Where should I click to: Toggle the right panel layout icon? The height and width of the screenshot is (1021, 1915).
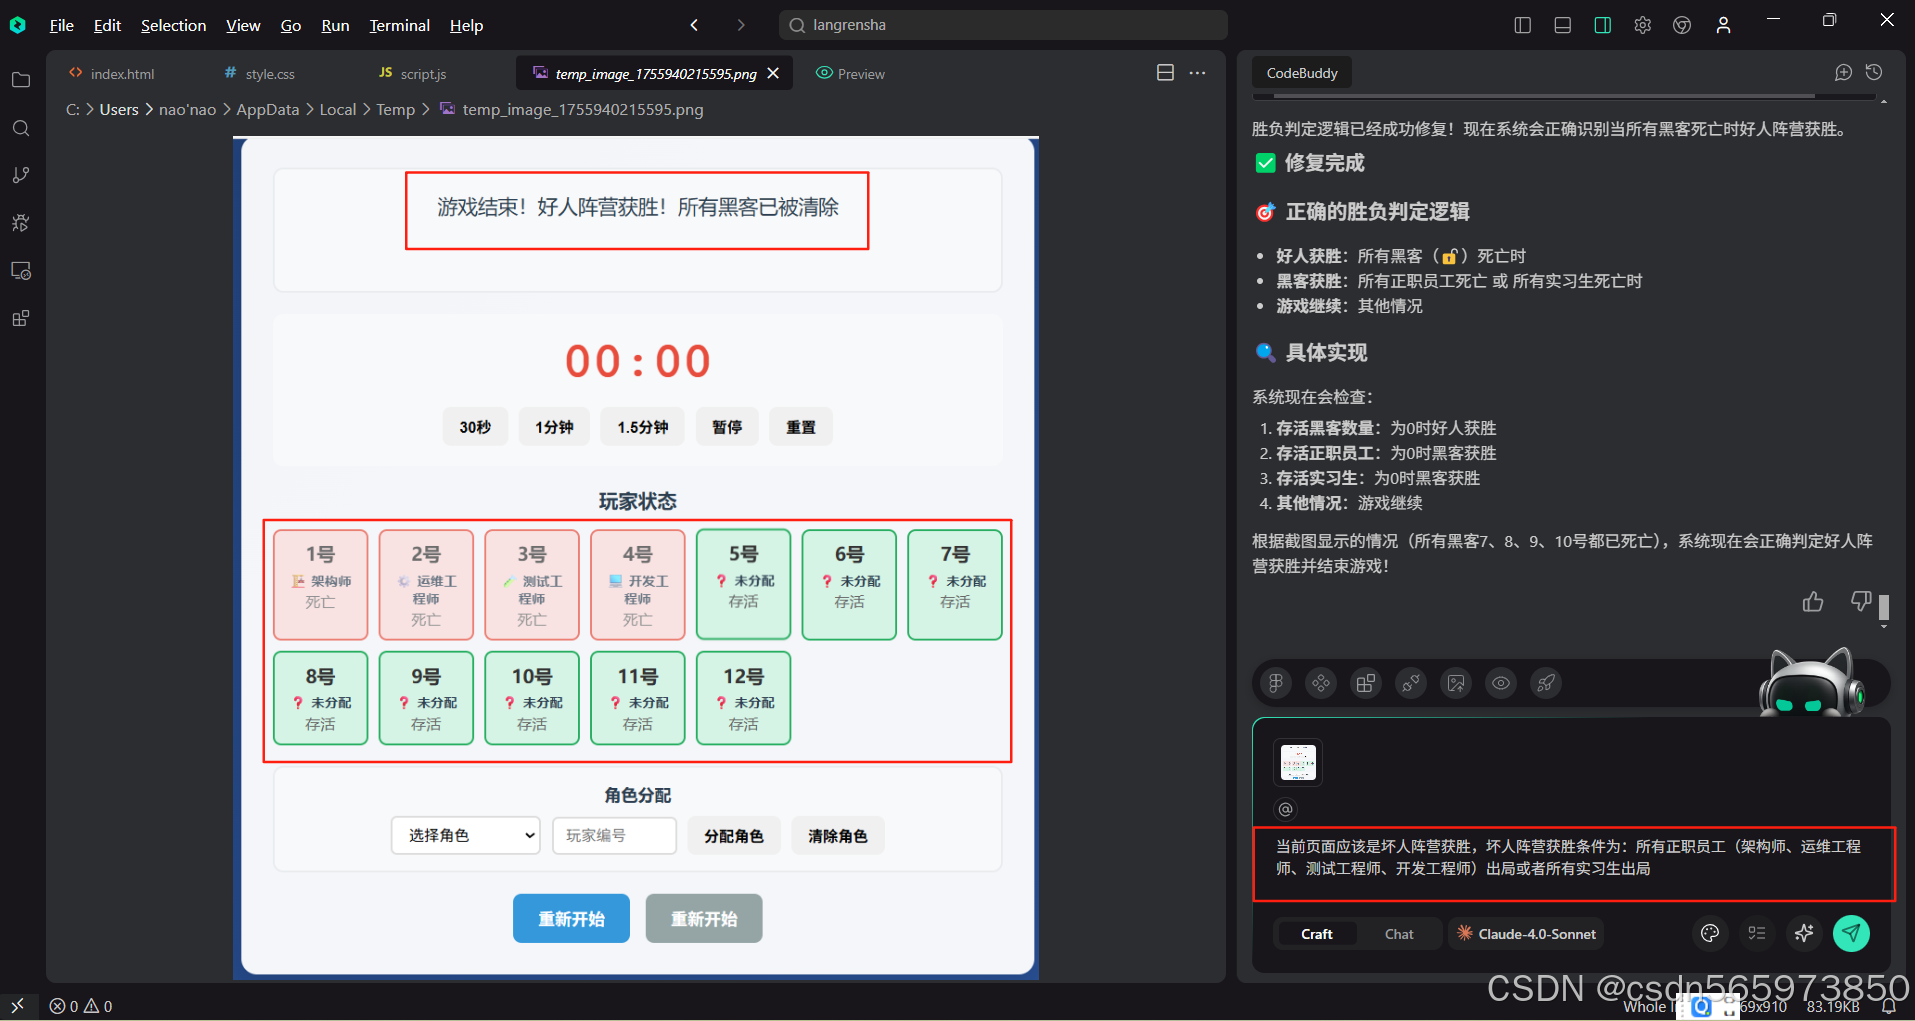pyautogui.click(x=1602, y=24)
